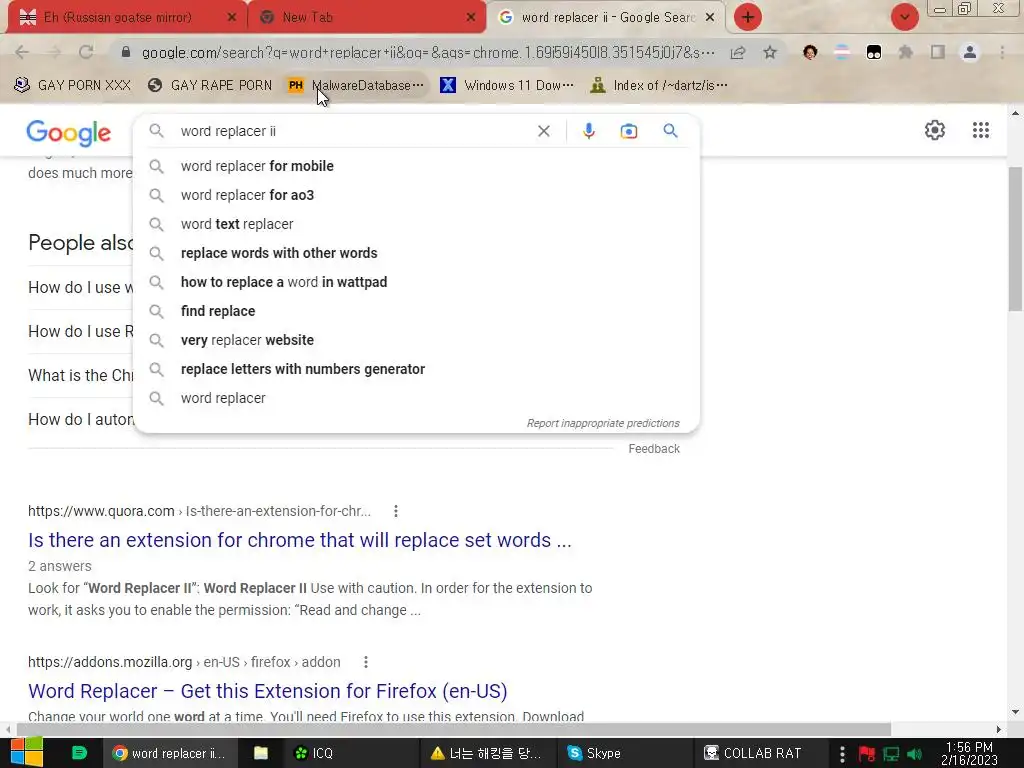Click the Feedback link
1024x768 pixels.
(x=654, y=449)
